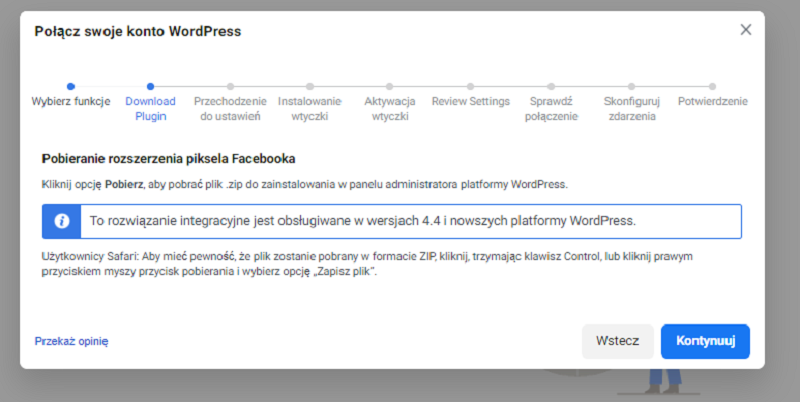Click the Download Plugin step label
This screenshot has height=402, width=800.
[151, 109]
